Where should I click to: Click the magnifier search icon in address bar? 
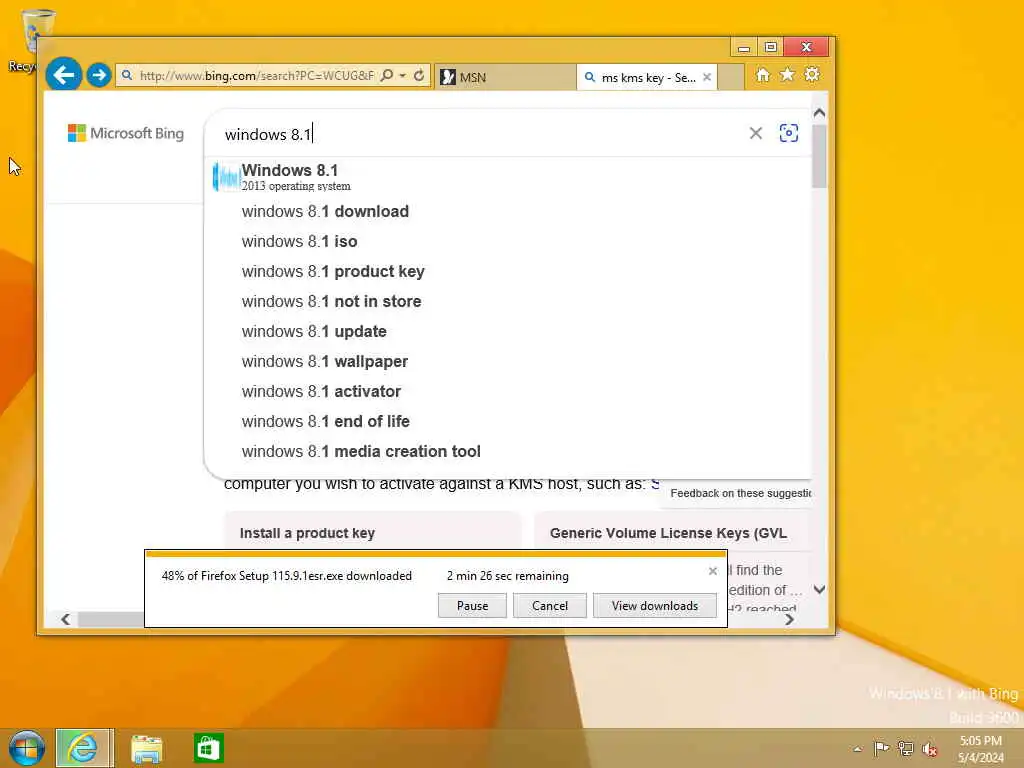387,75
